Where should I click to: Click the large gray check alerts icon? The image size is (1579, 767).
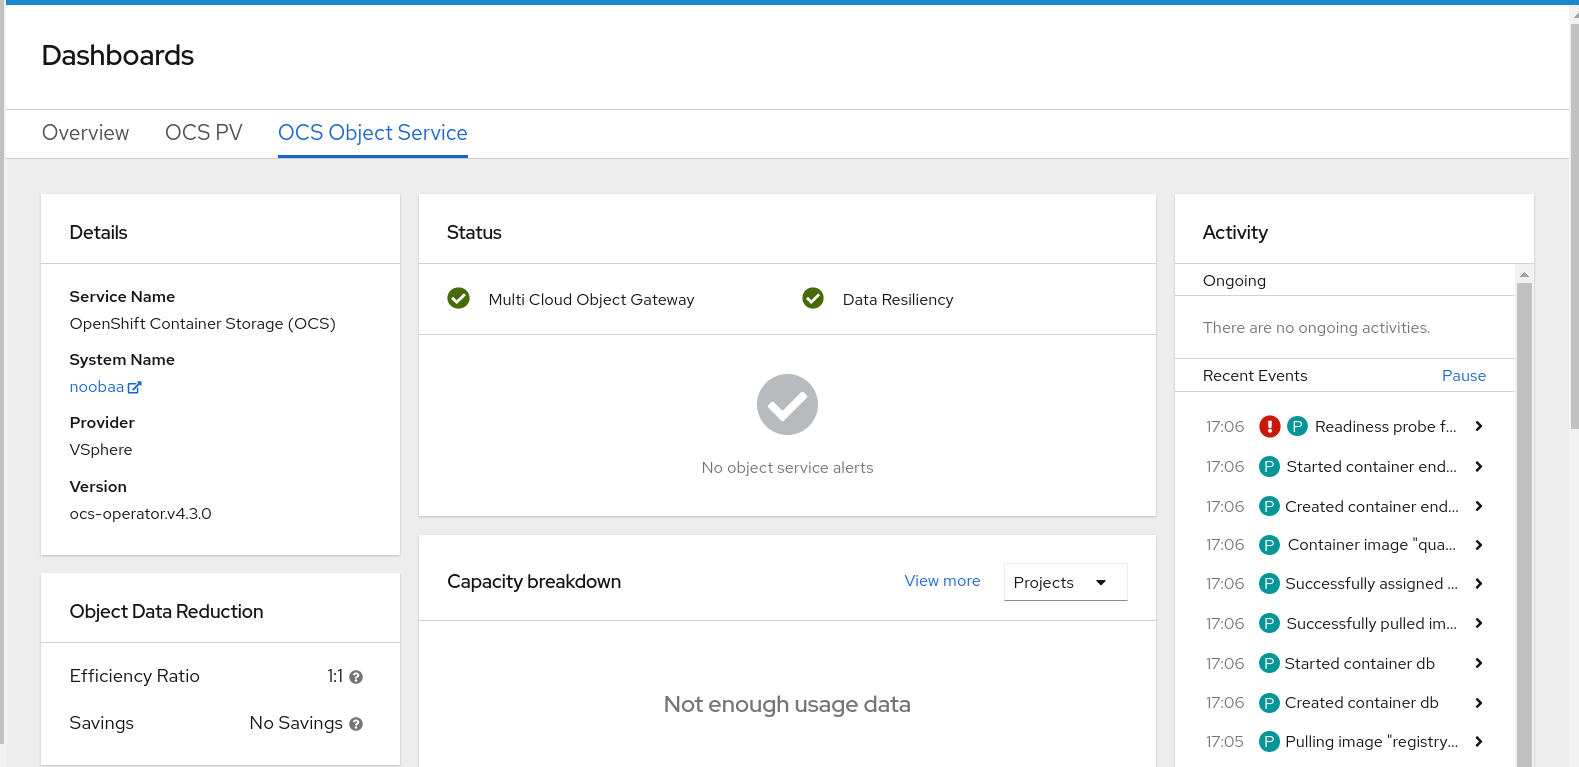coord(787,404)
